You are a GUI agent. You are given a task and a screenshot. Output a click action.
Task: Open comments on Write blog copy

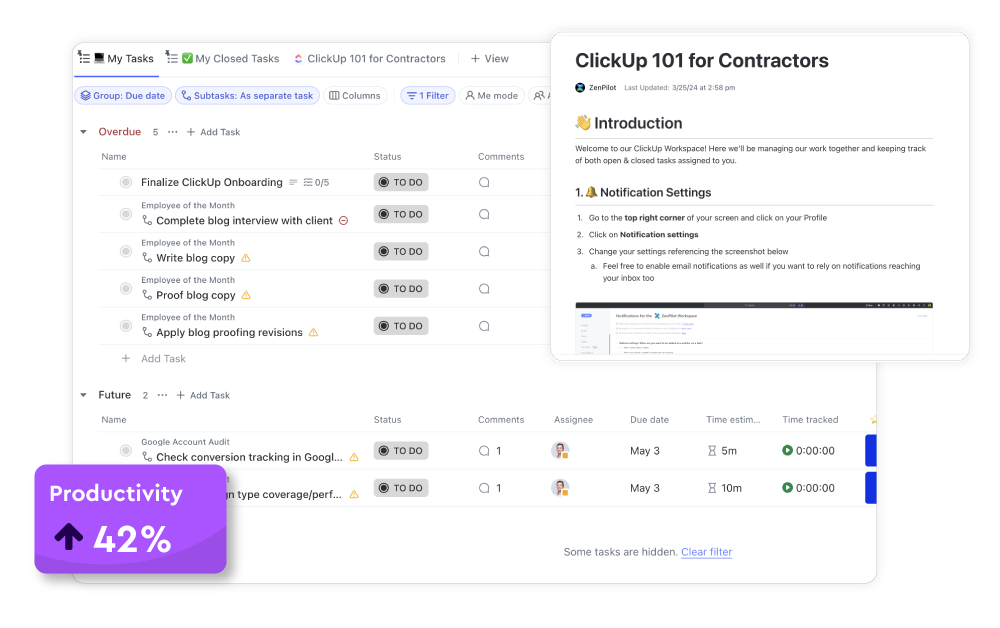coord(484,251)
